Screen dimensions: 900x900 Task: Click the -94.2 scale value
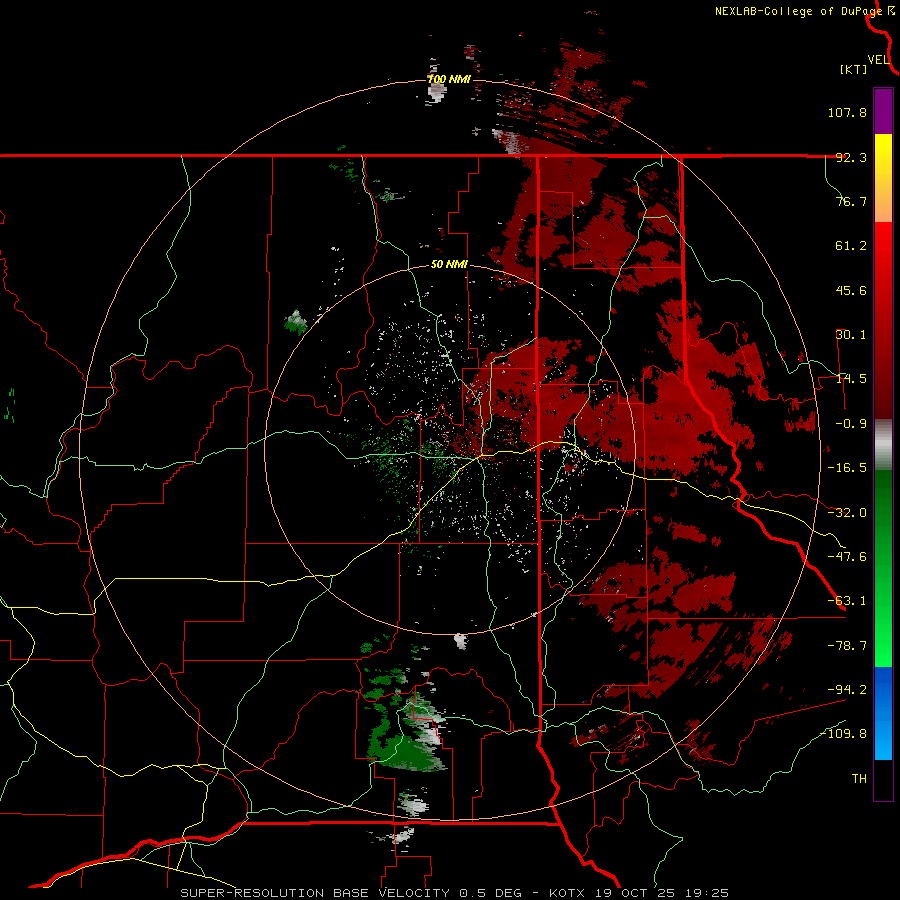point(847,690)
